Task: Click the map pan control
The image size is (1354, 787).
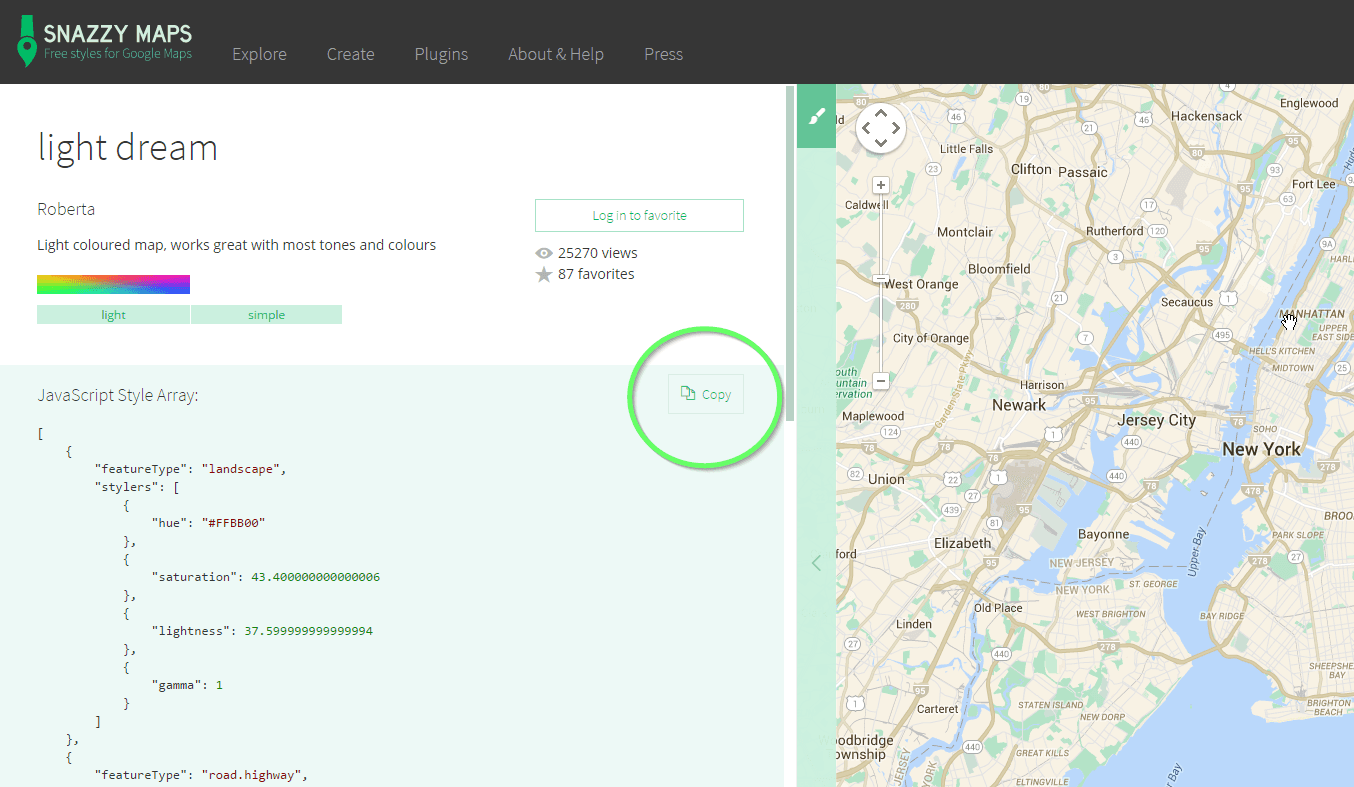Action: tap(880, 128)
